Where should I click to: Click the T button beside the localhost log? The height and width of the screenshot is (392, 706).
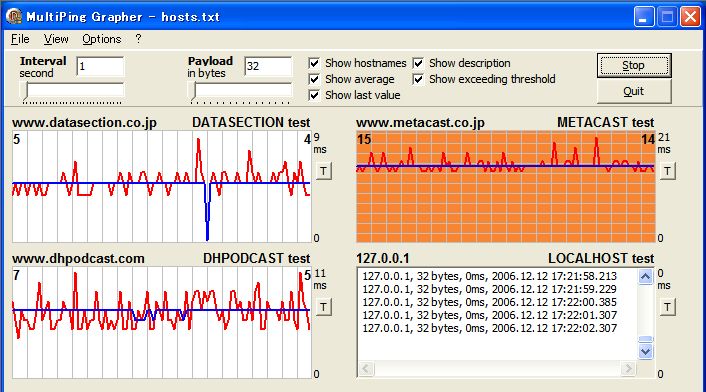(667, 307)
